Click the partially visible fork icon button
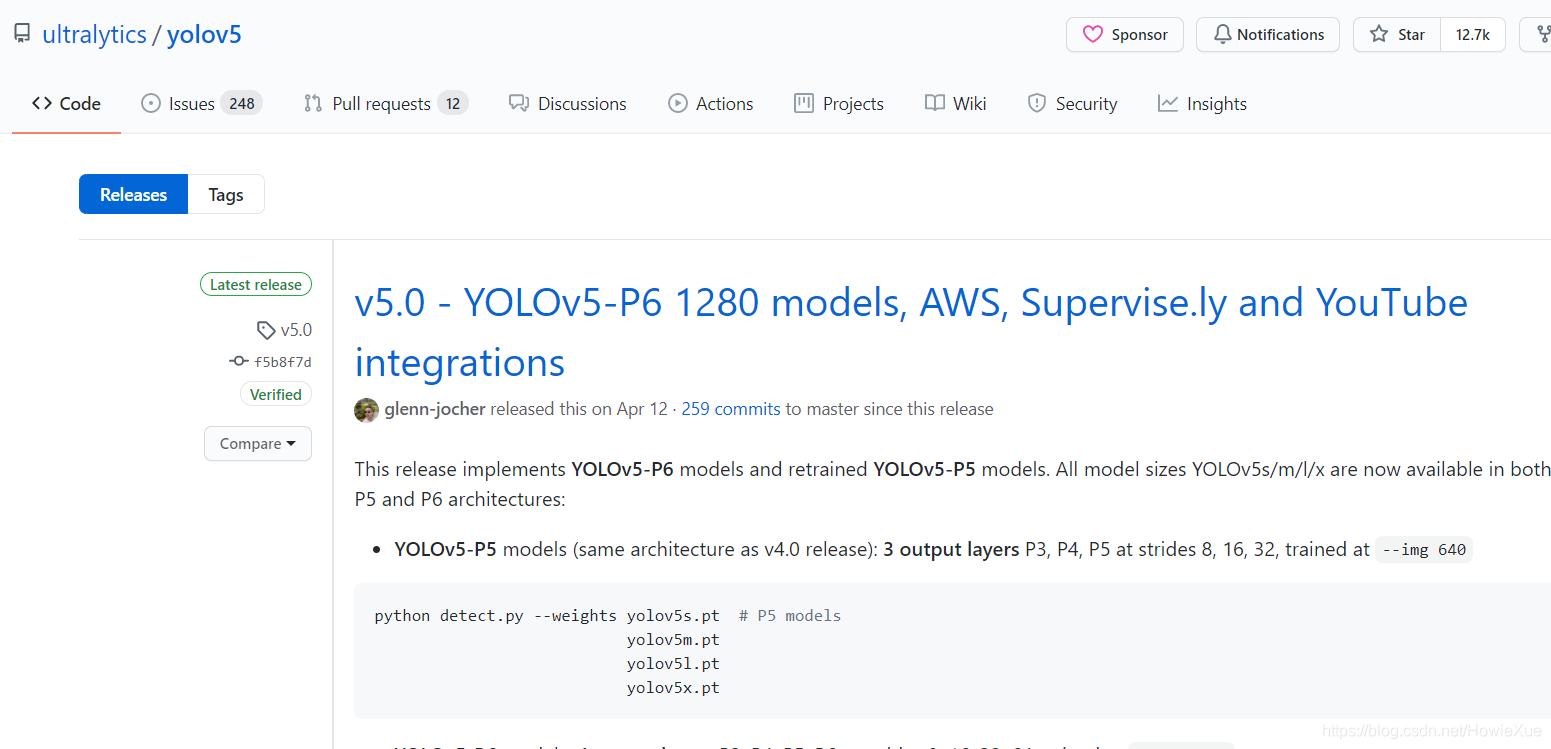This screenshot has height=749, width=1551. click(1537, 34)
